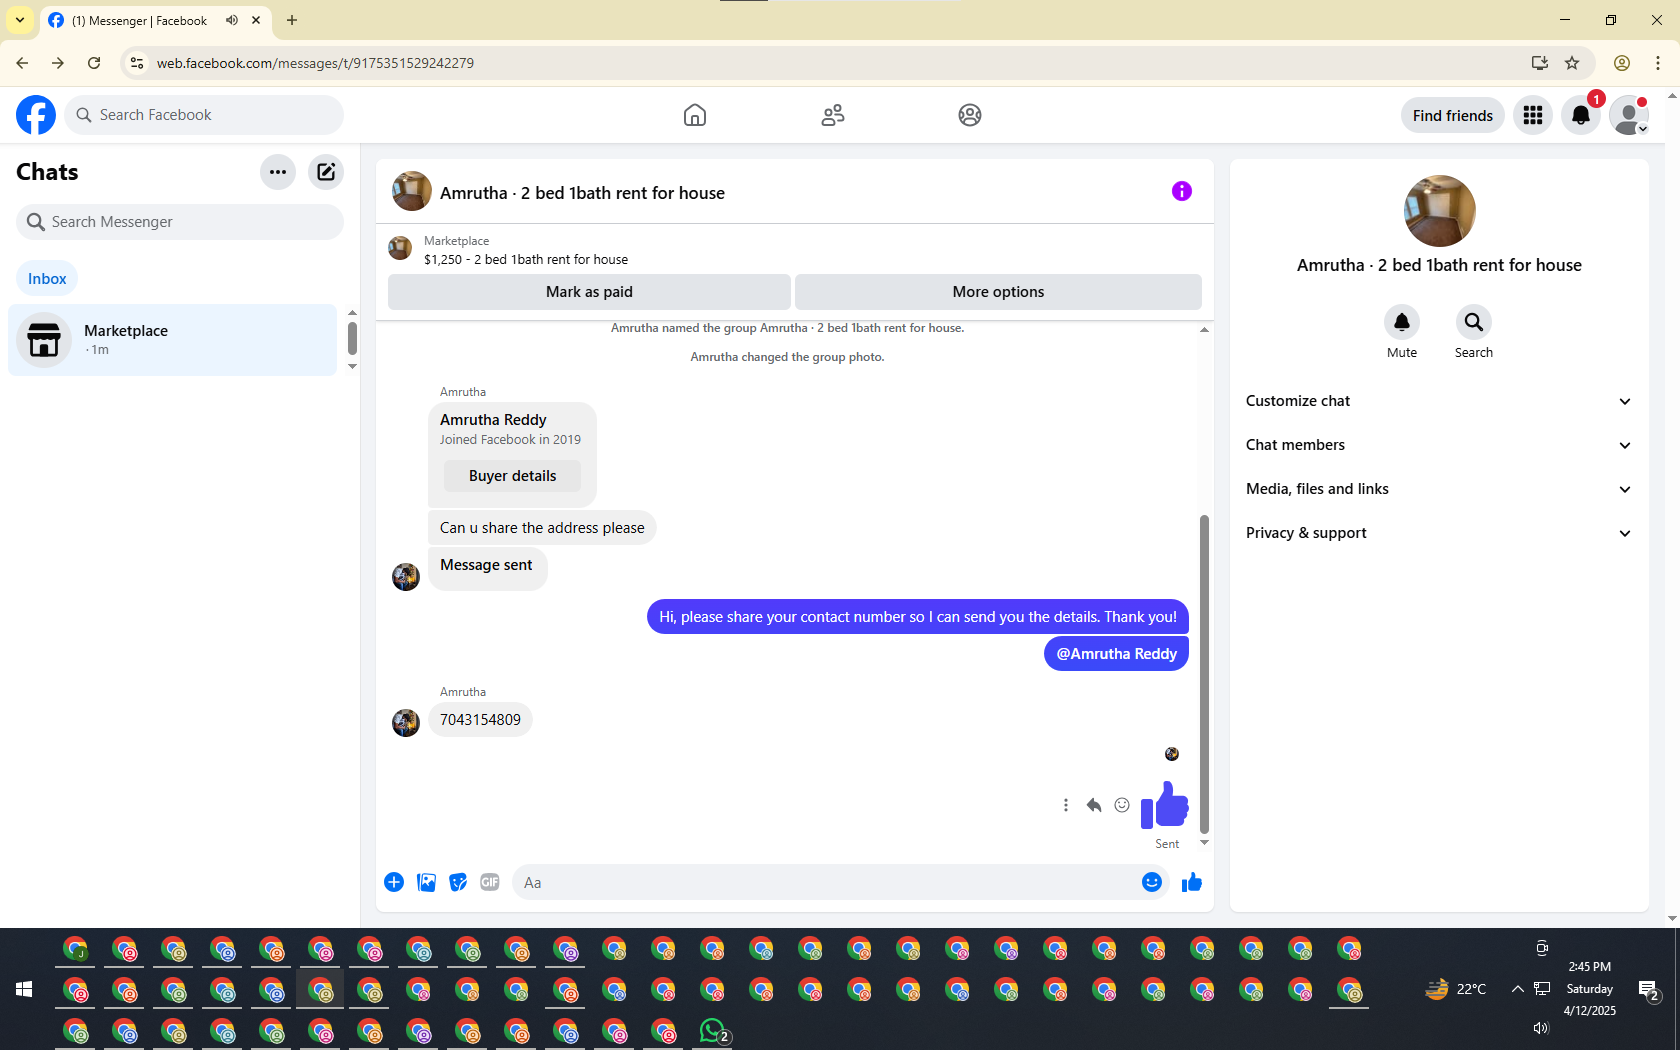Click the conversation scrollbar thumb
This screenshot has width=1680, height=1050.
click(x=1204, y=674)
